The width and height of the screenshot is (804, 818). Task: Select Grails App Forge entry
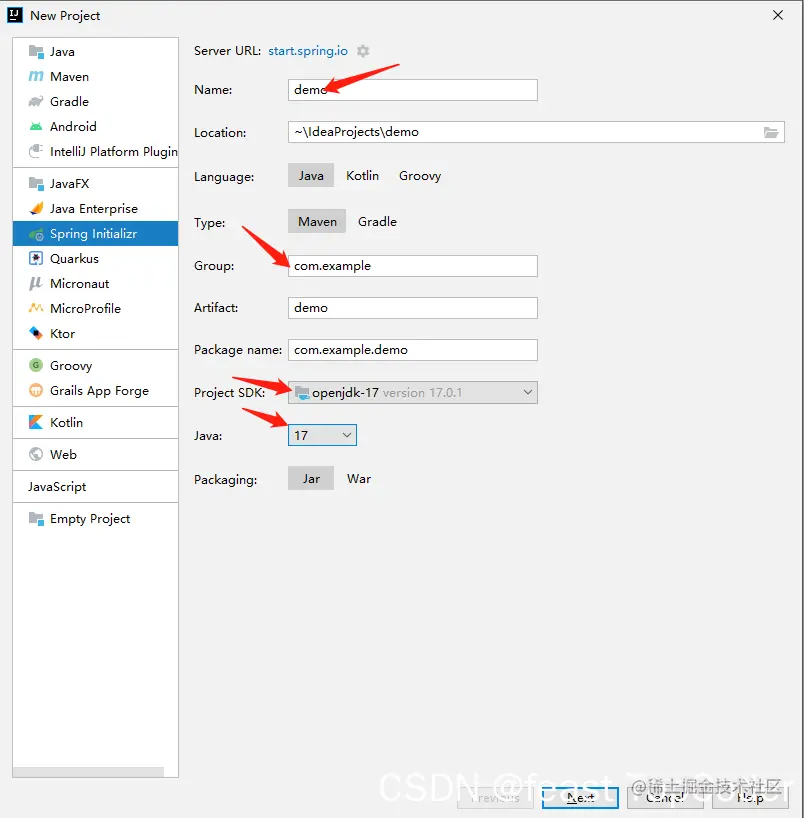click(x=95, y=390)
